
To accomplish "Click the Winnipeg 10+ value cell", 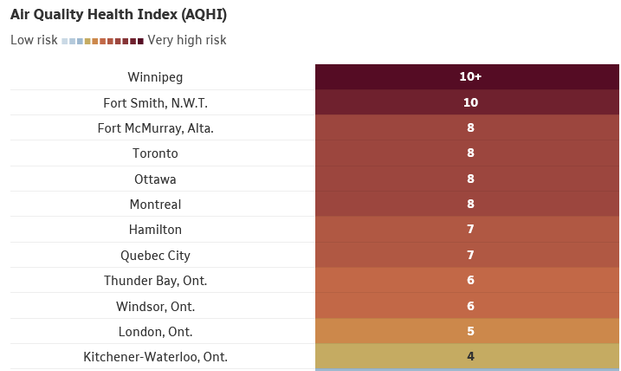I will (467, 77).
